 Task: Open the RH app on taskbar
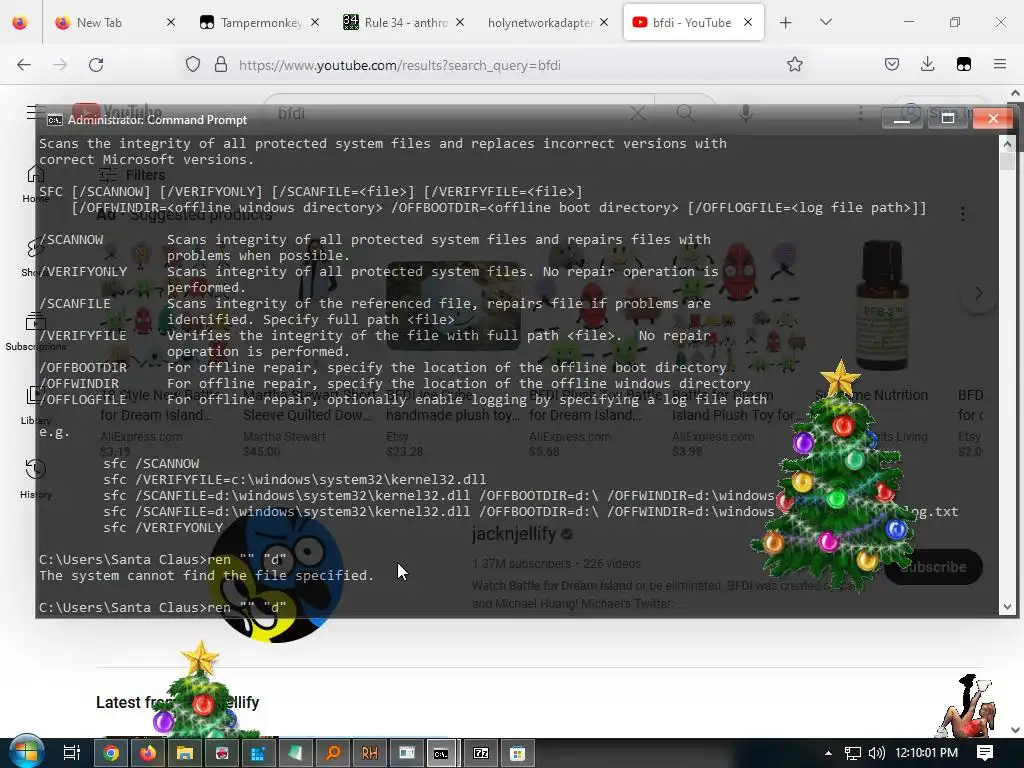[x=370, y=753]
